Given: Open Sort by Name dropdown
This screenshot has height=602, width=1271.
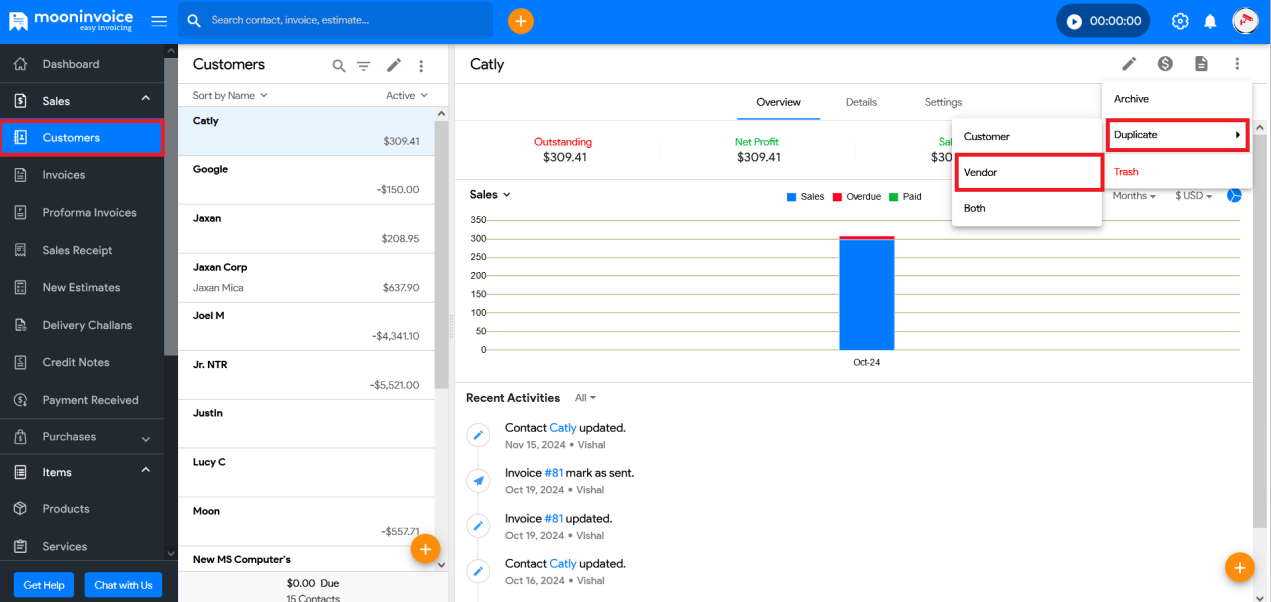Looking at the screenshot, I should 230,96.
